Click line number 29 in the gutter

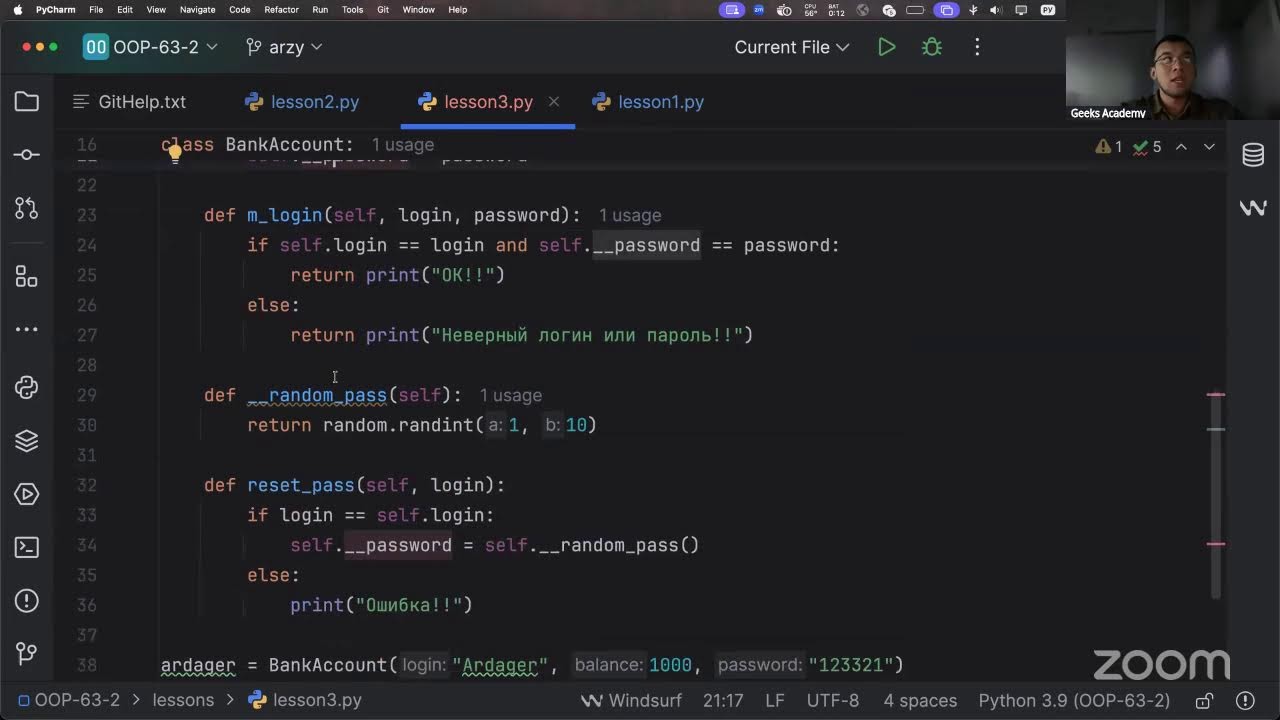pos(87,395)
